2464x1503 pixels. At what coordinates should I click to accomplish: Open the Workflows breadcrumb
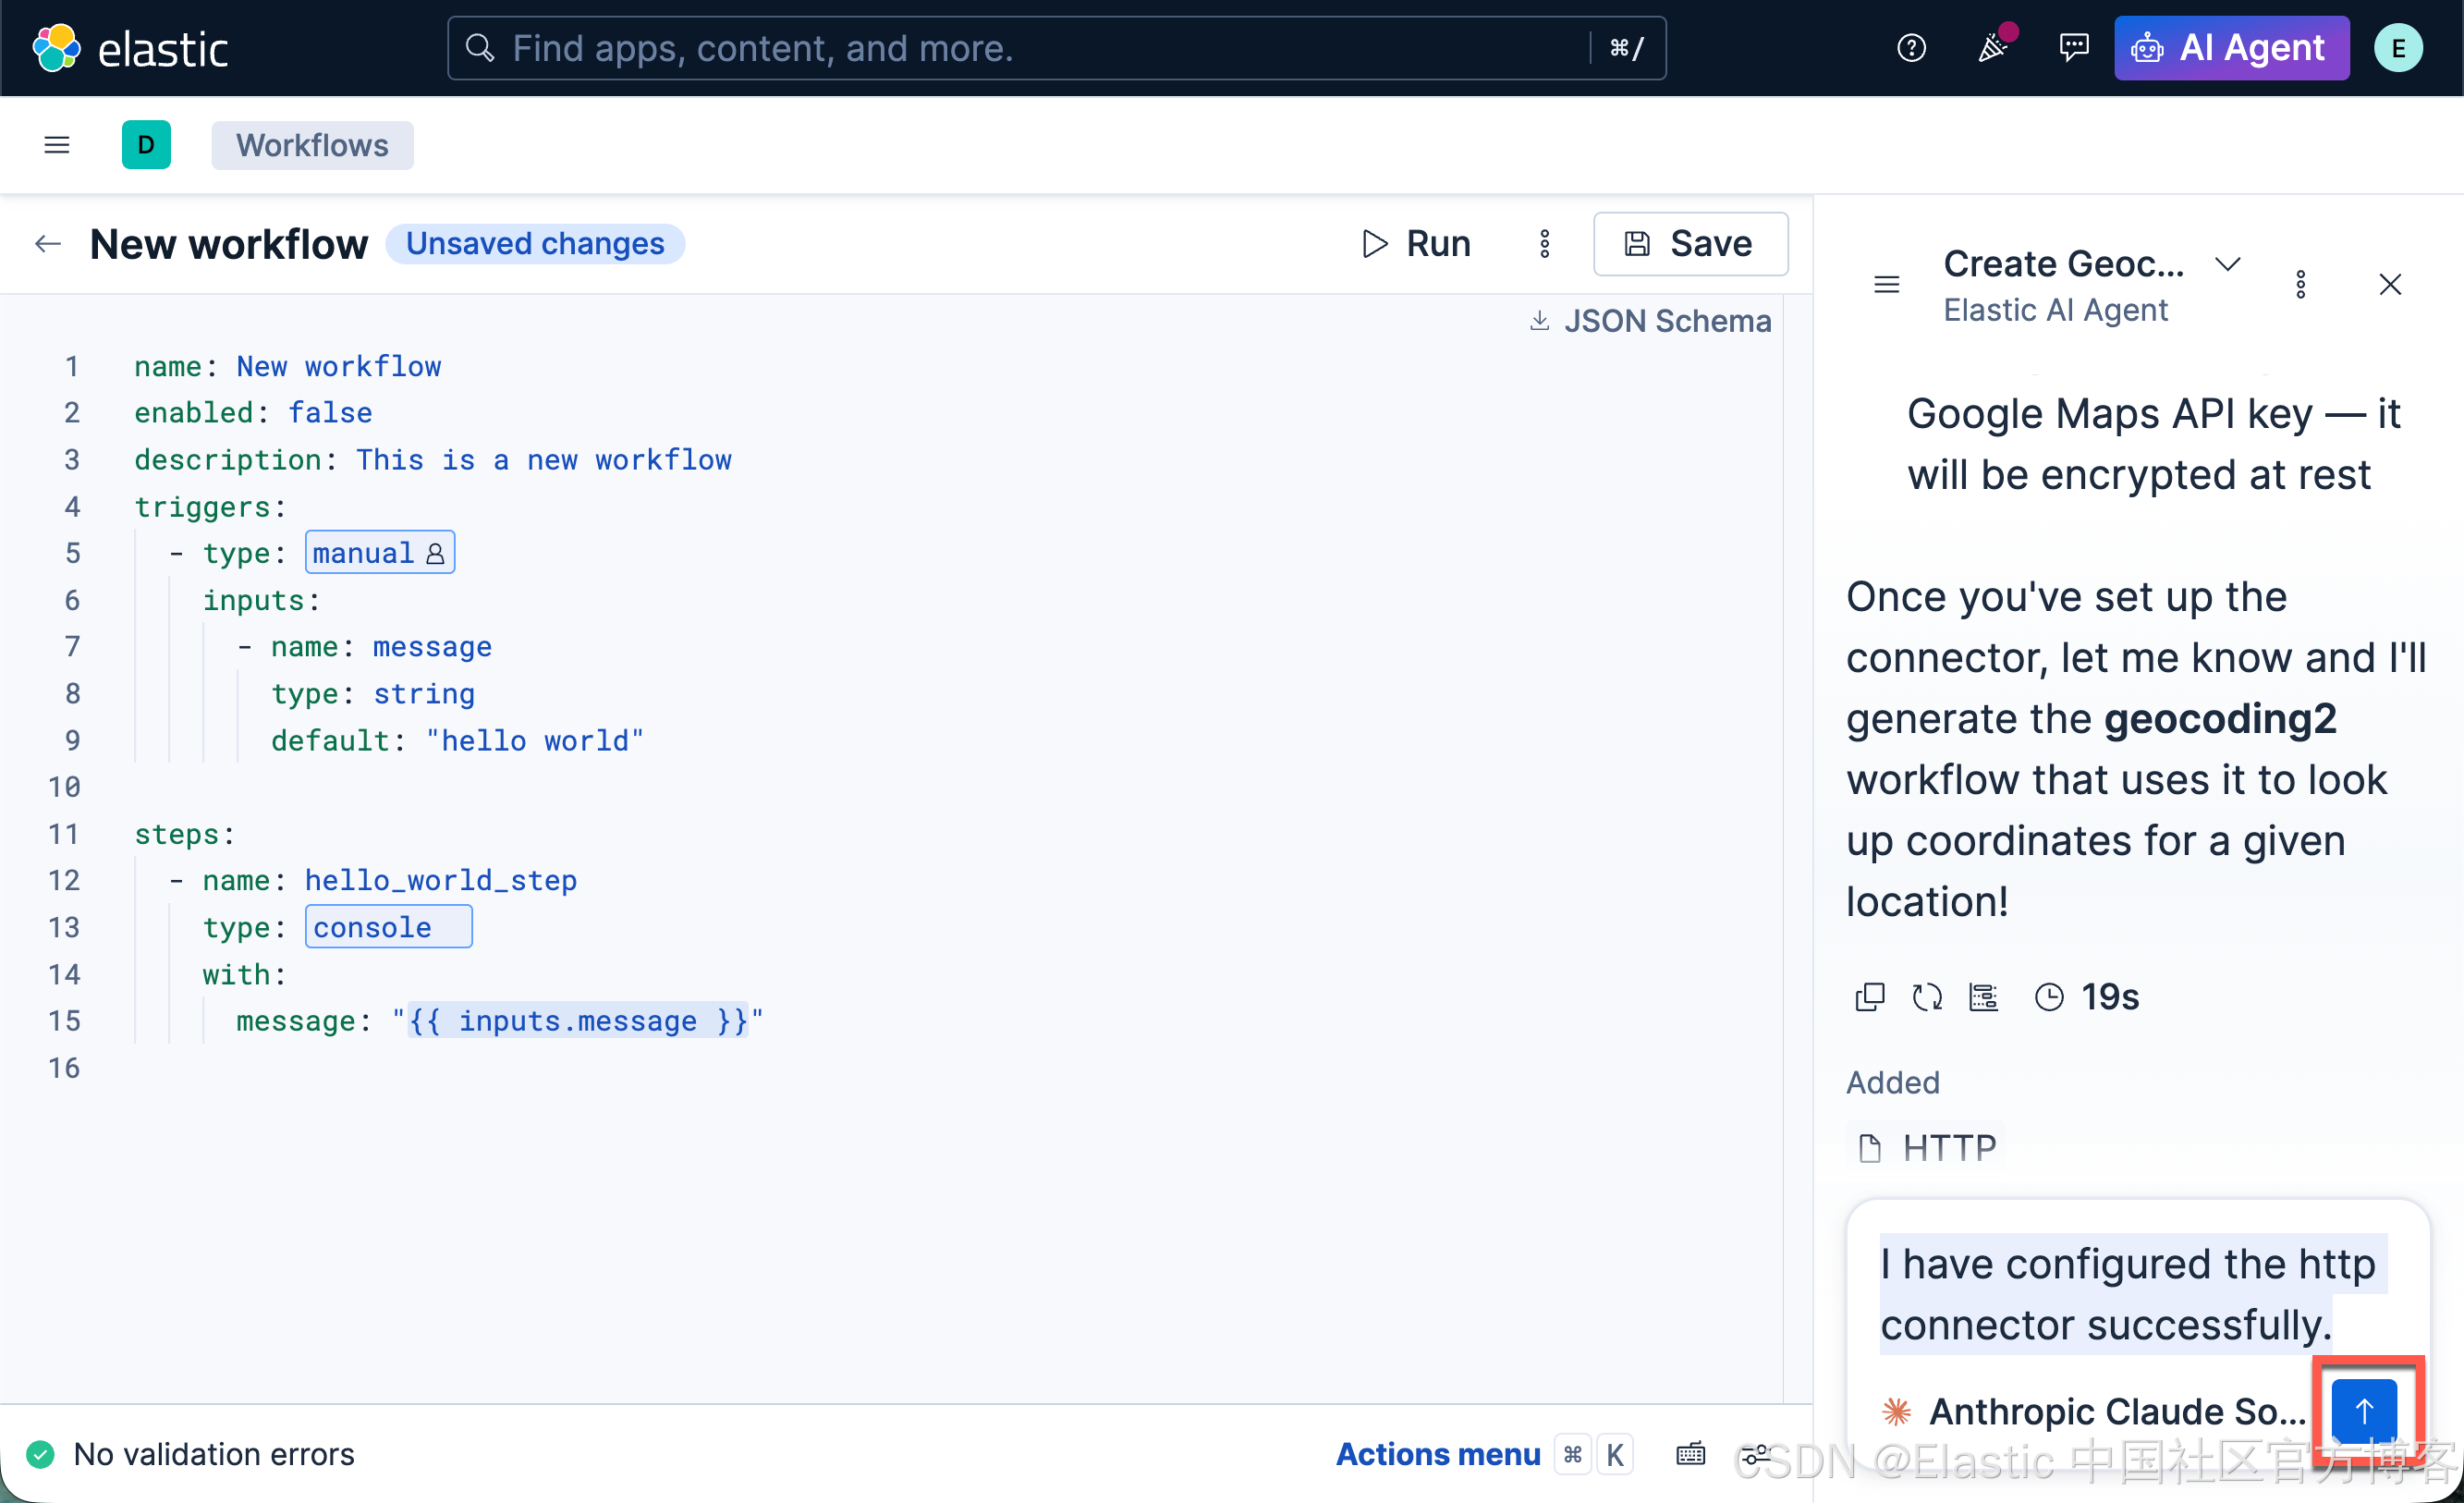point(312,145)
